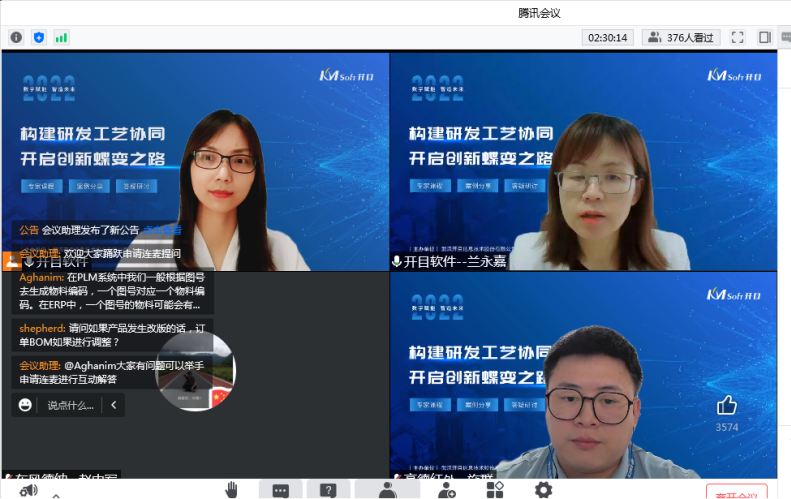
Task: Toggle fullscreen mode icon
Action: click(737, 37)
